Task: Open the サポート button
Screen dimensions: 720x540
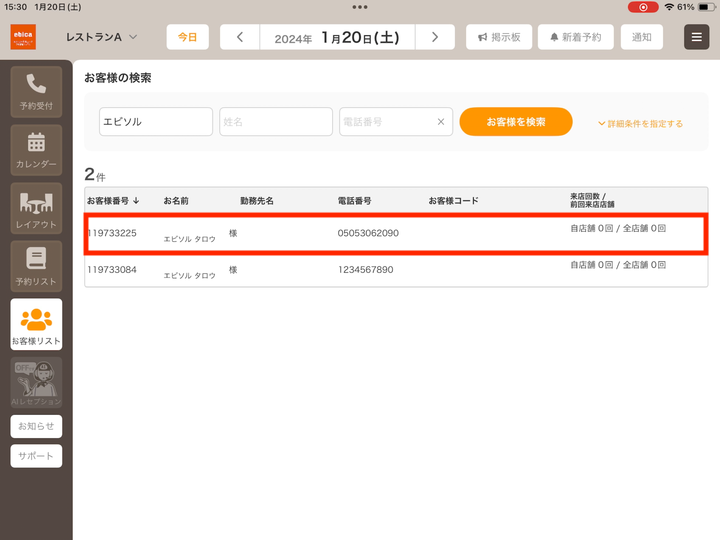Action: coord(36,456)
